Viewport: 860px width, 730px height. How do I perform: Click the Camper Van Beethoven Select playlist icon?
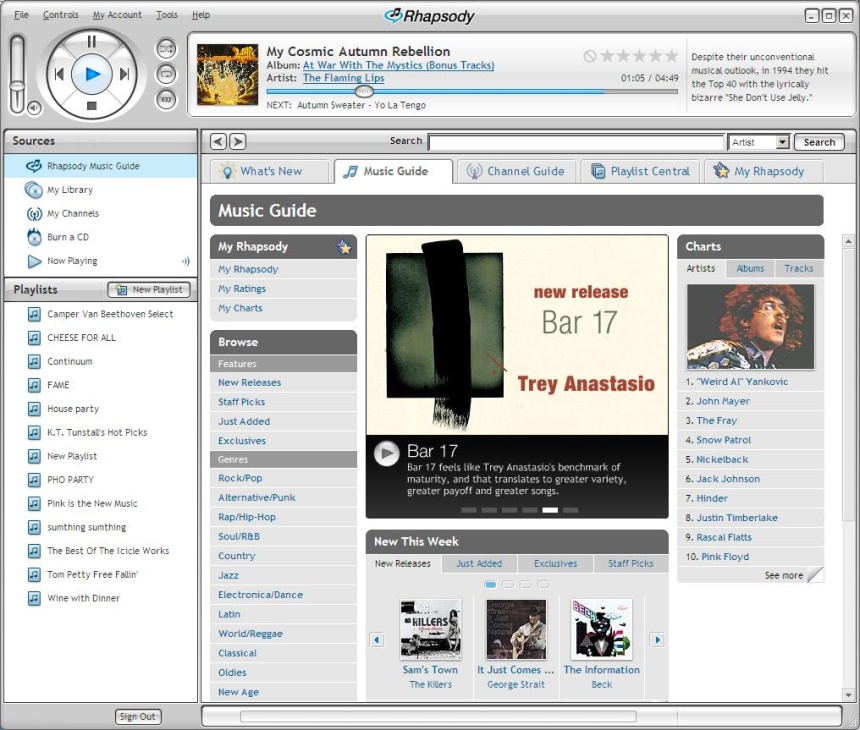tap(34, 314)
